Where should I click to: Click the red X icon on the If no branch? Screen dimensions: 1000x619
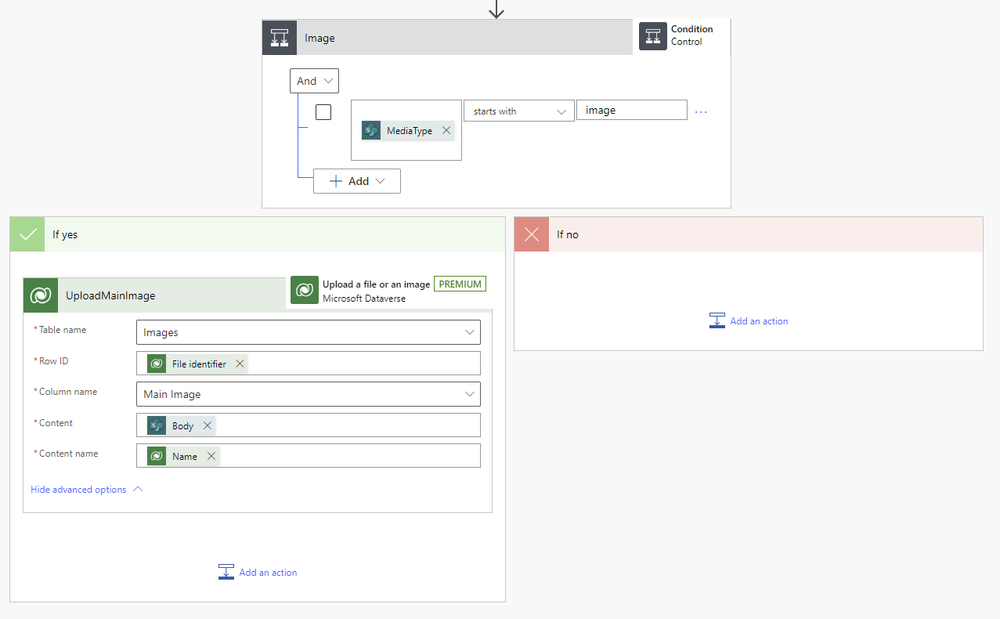coord(531,234)
